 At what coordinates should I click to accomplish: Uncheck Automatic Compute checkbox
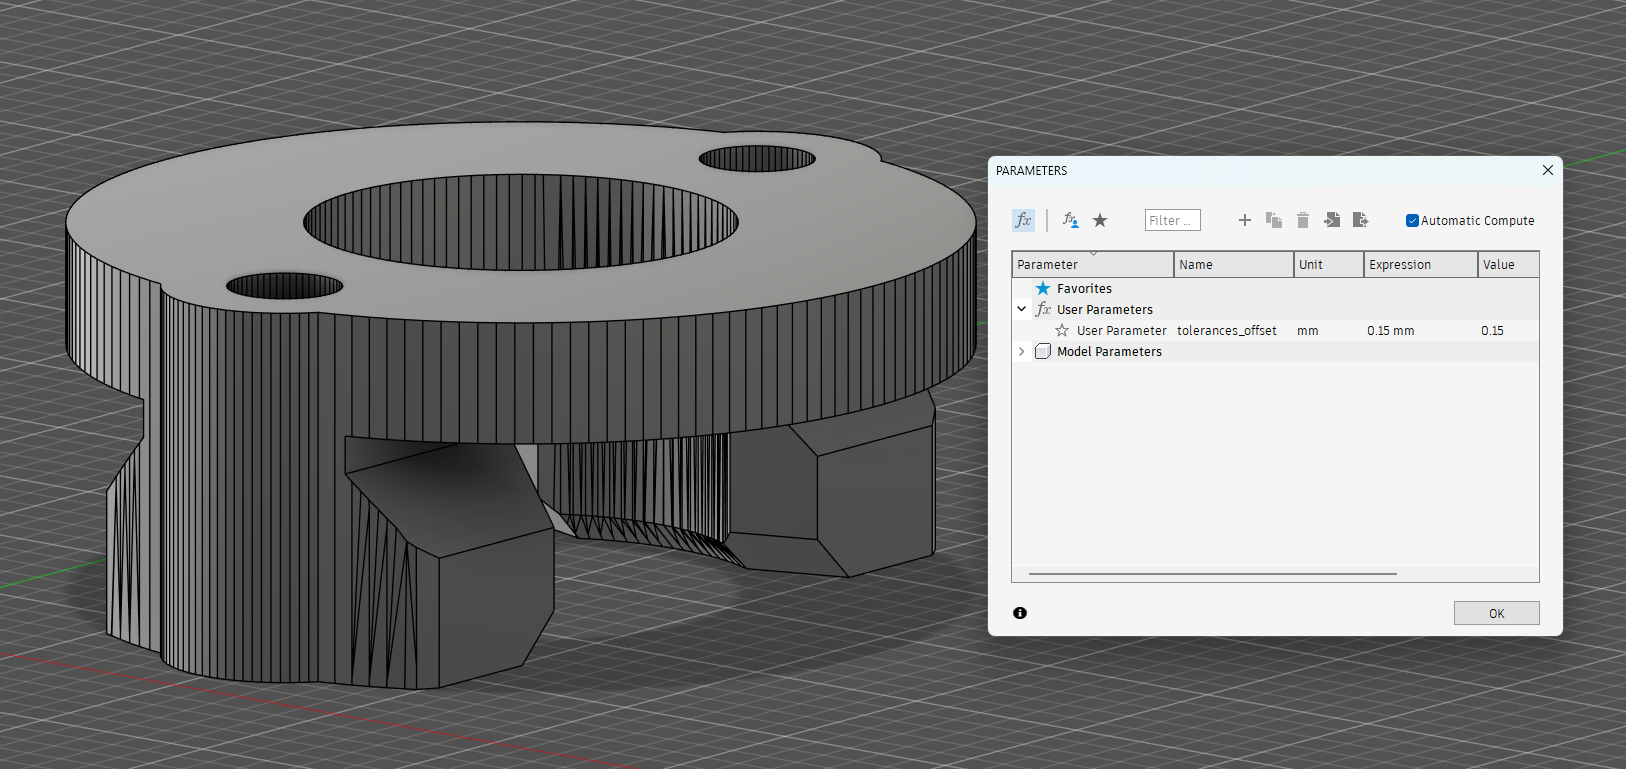click(x=1412, y=221)
